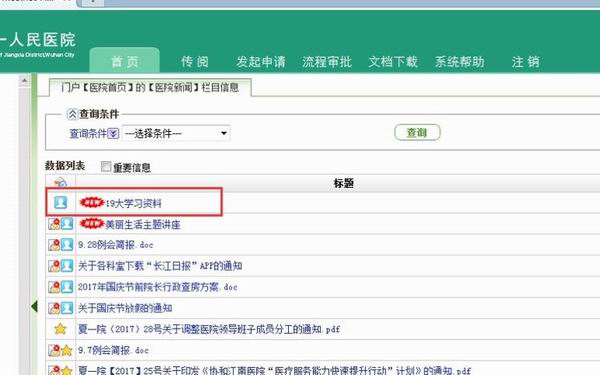Click the user icon on the 美丽生活主题讲座 row
Viewport: 600px width, 375px height.
click(67, 223)
